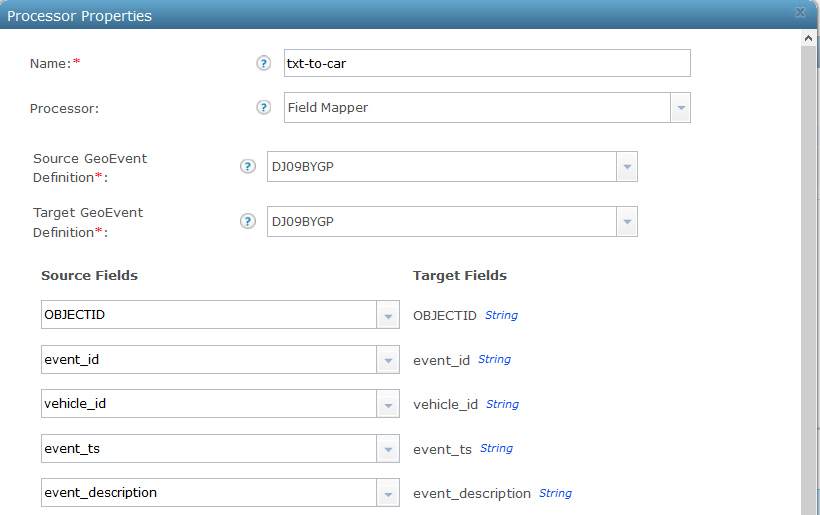Click the help icon next to Name

[264, 63]
